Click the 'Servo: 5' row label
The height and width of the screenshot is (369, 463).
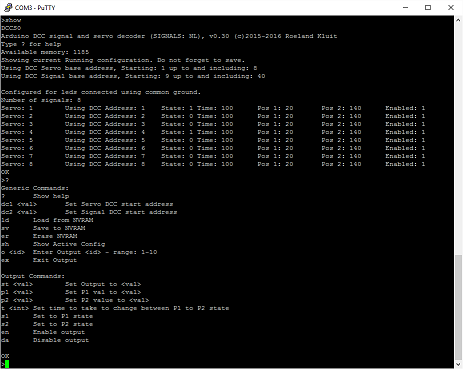(17, 140)
